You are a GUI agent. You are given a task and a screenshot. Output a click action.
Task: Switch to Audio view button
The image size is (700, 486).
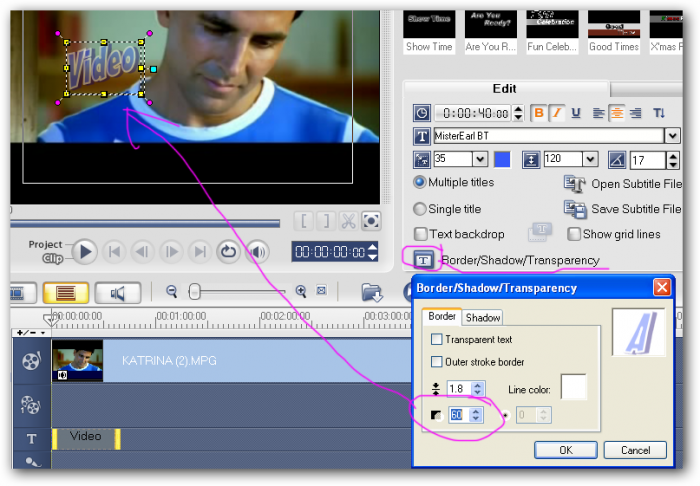(118, 293)
